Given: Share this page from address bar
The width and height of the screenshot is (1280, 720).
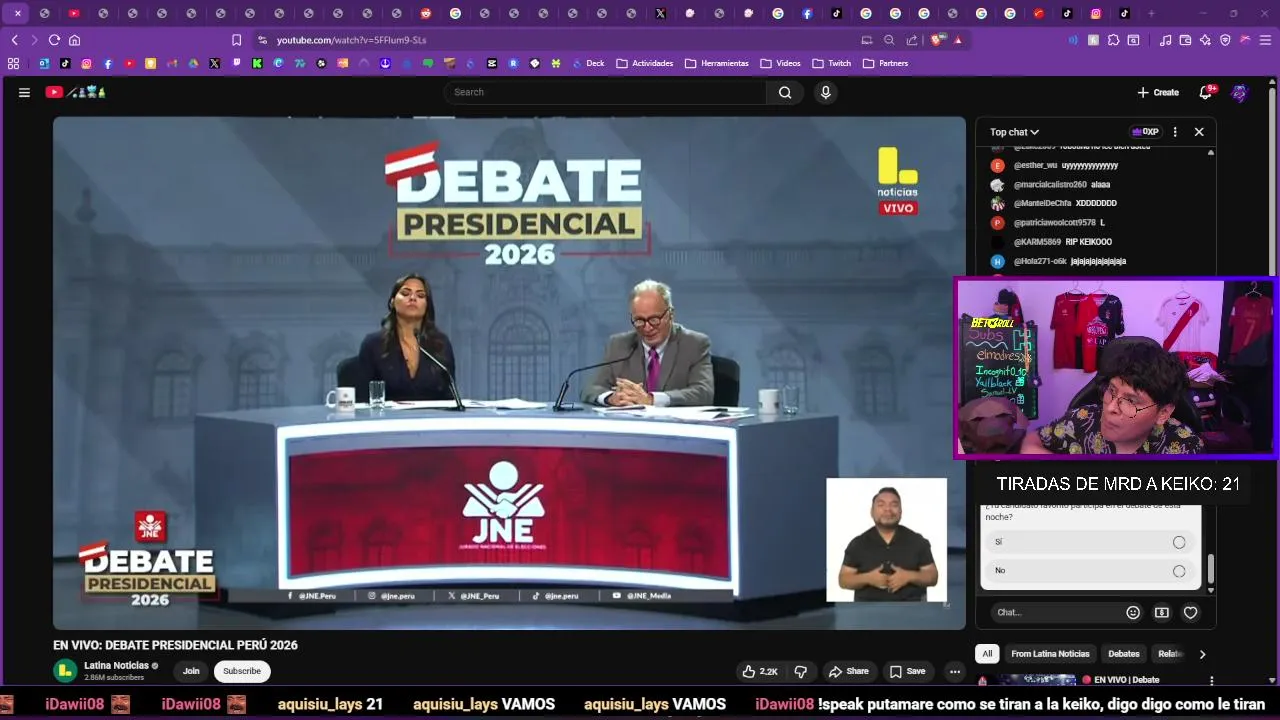Looking at the screenshot, I should [x=912, y=40].
